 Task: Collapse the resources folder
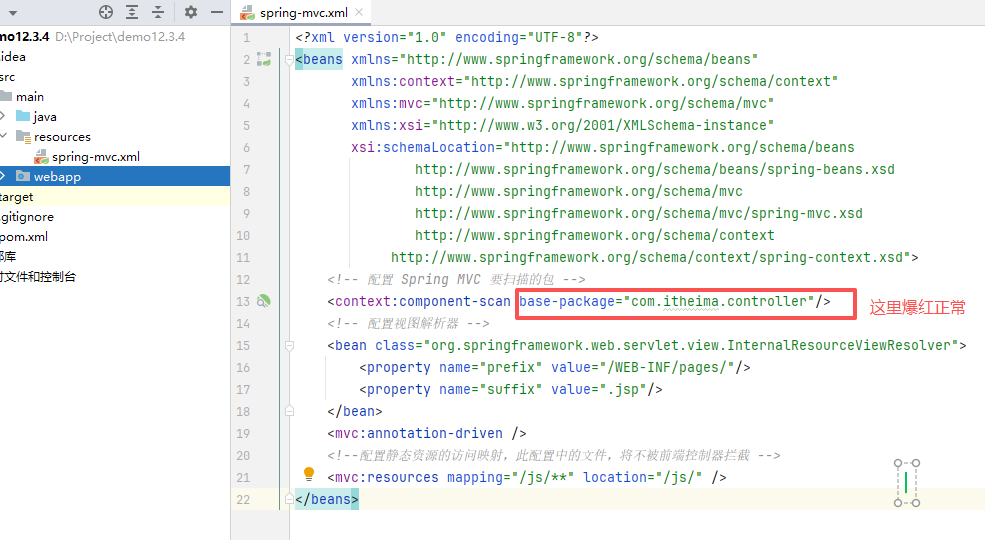click(3, 137)
